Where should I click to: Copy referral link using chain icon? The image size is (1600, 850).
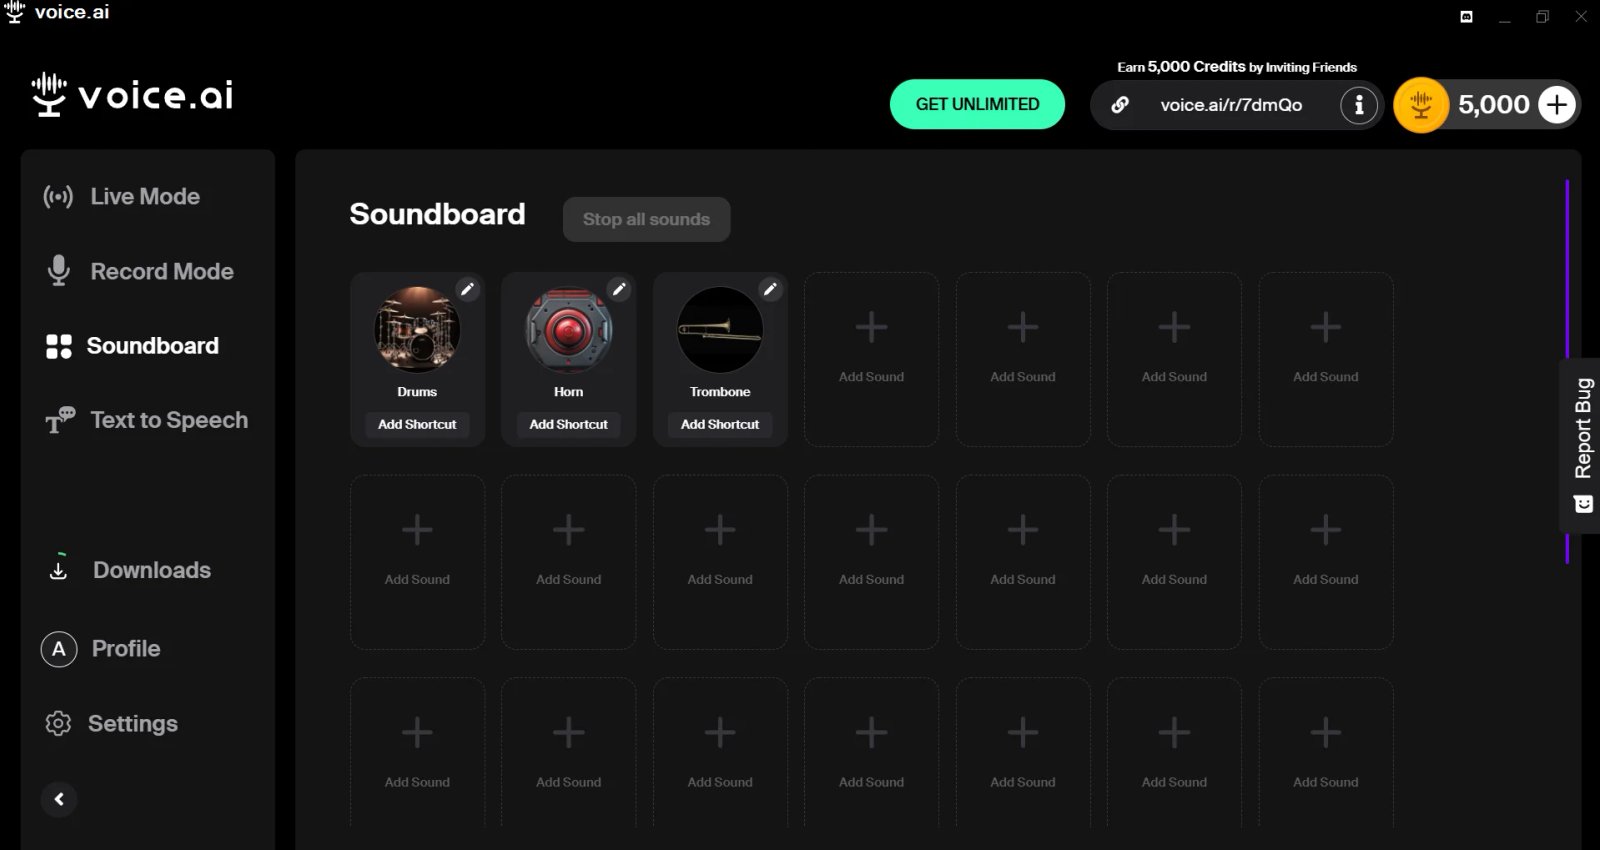point(1120,104)
